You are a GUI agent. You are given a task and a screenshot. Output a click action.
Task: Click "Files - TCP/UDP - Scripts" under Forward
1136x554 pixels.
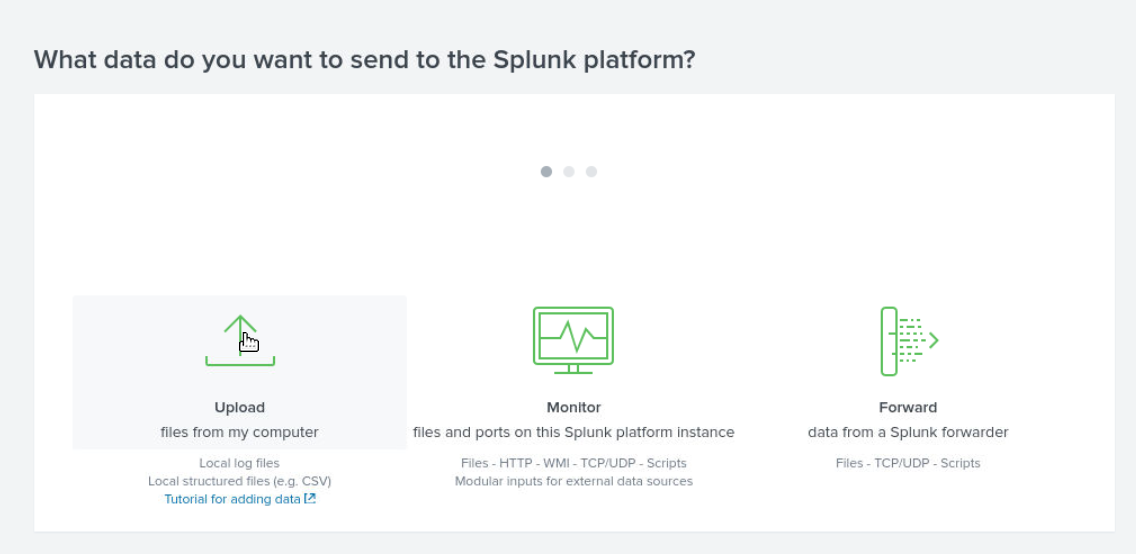click(908, 463)
